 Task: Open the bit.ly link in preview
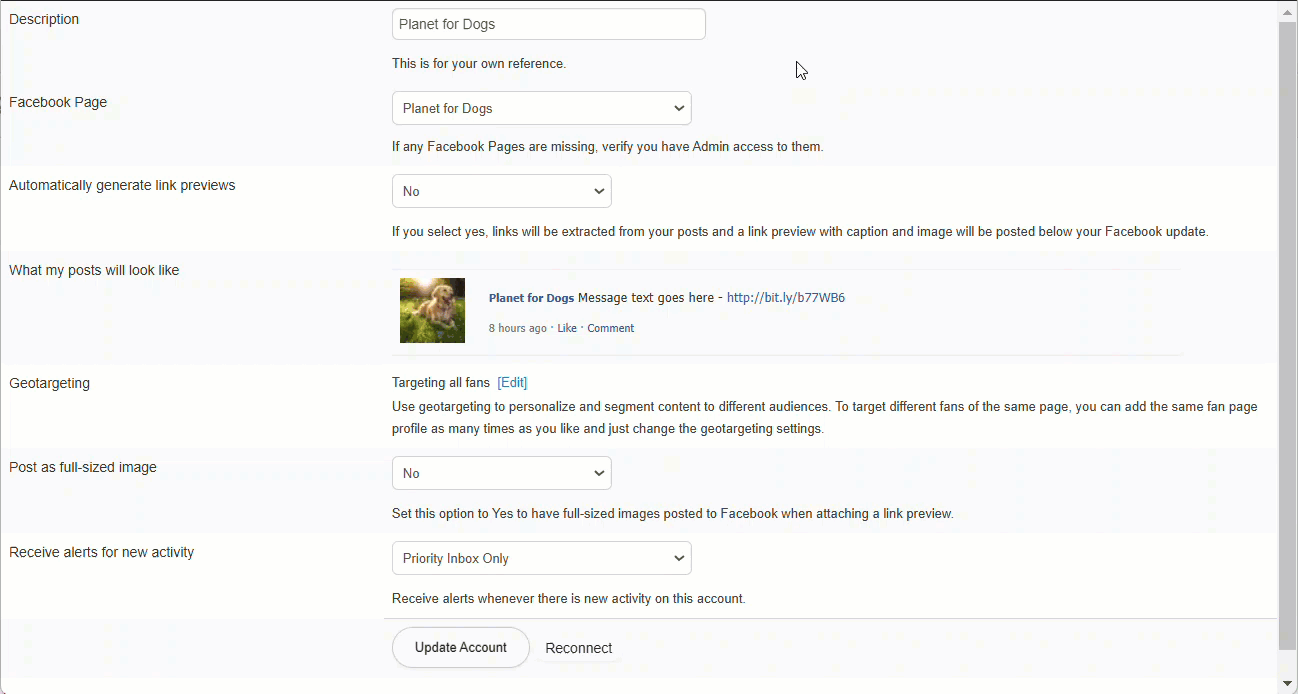pos(786,297)
